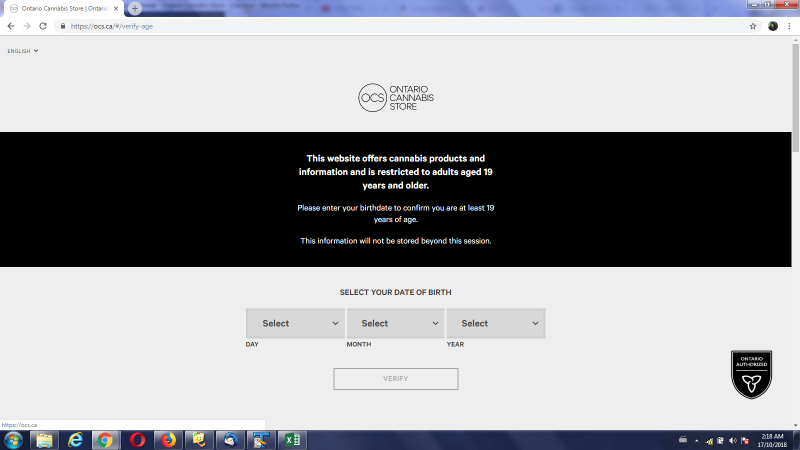Screen dimensions: 800x450
Task: Close the Ontario Cannabis Store tab
Action: 116,8
